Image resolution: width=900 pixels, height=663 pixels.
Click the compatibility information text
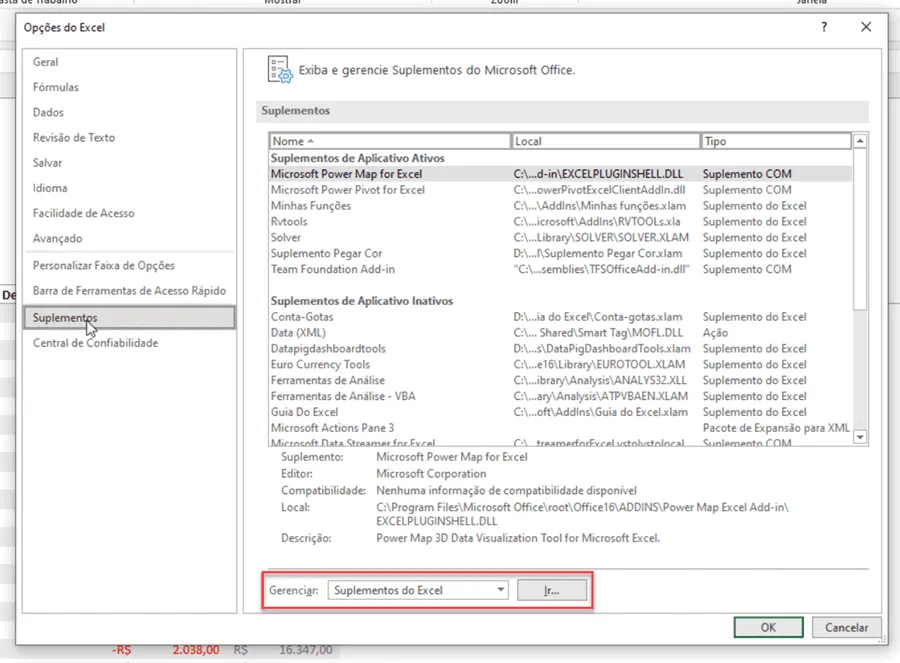pos(506,491)
